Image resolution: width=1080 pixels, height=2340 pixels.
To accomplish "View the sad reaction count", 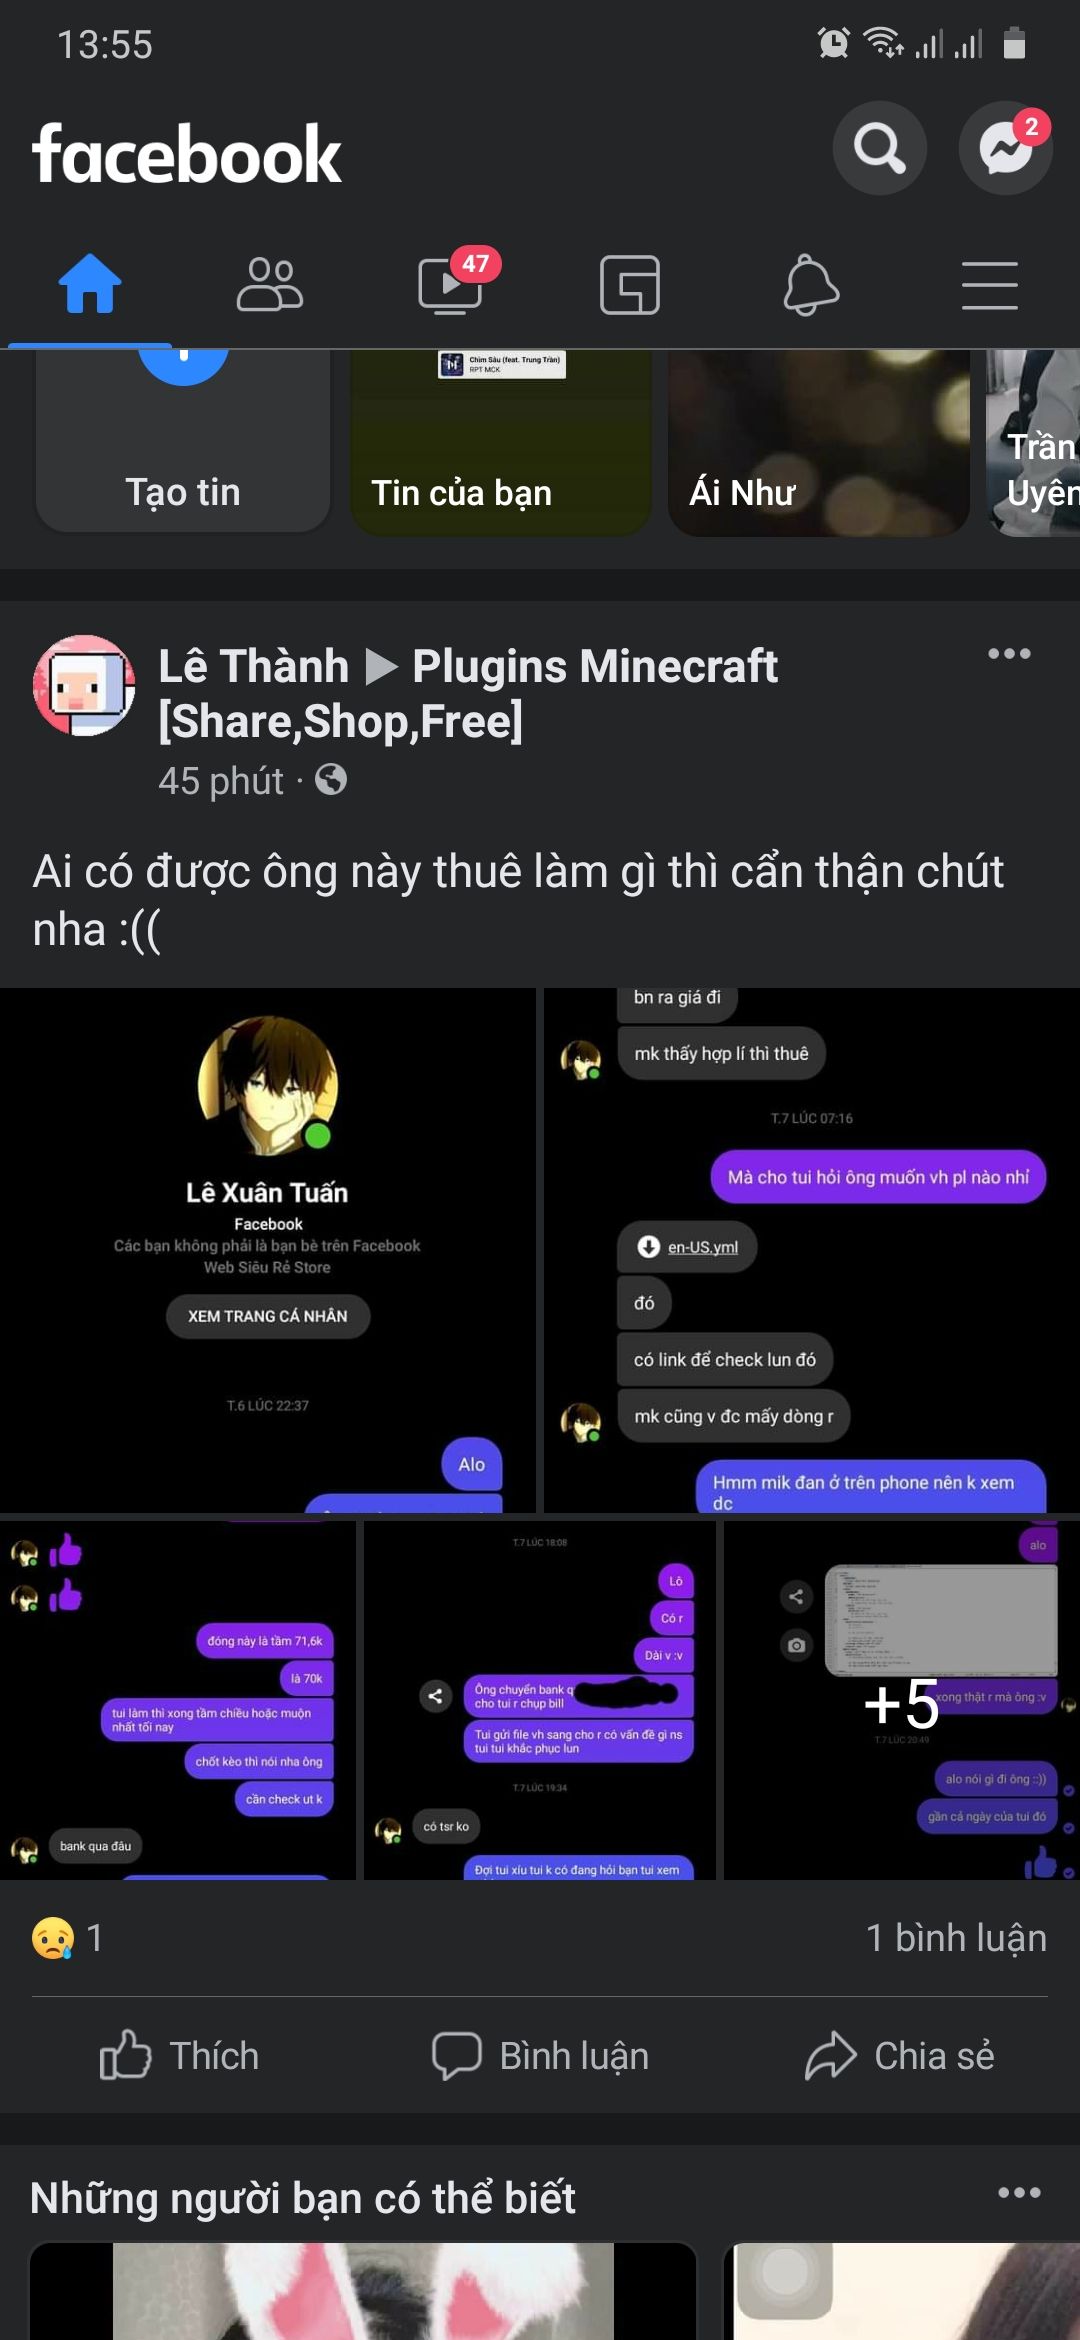I will tap(67, 1938).
